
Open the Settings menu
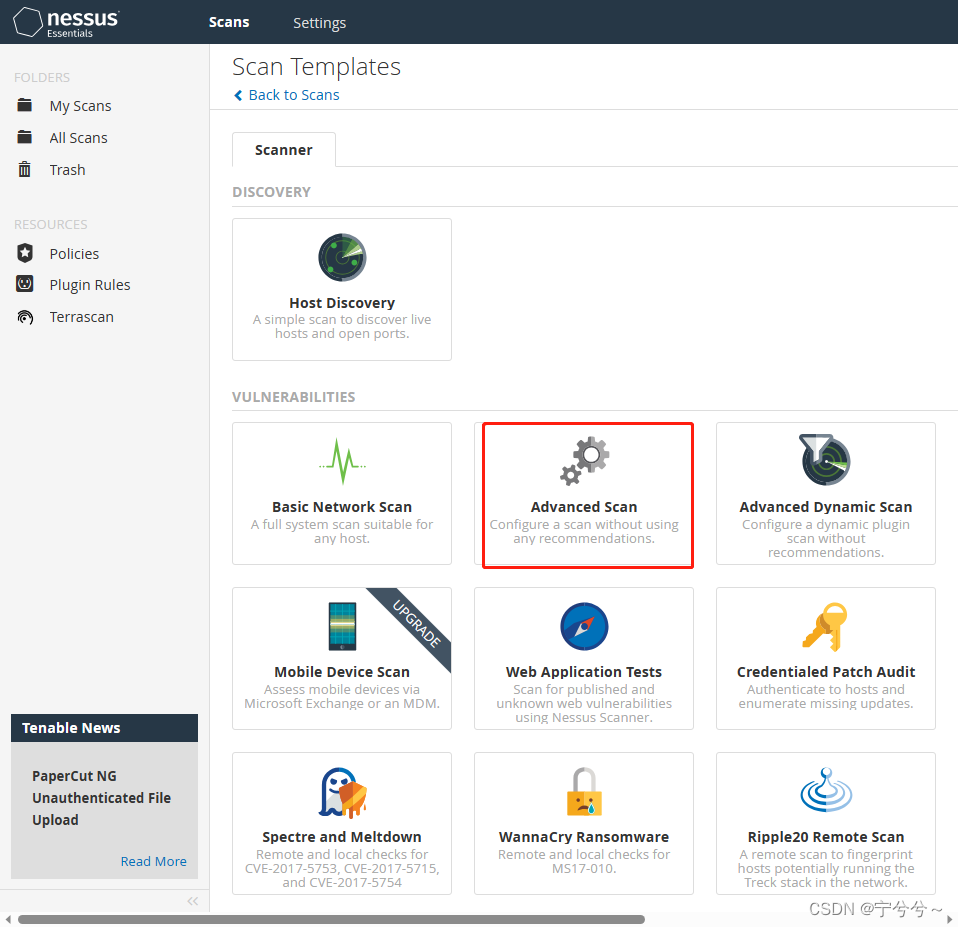(x=320, y=23)
